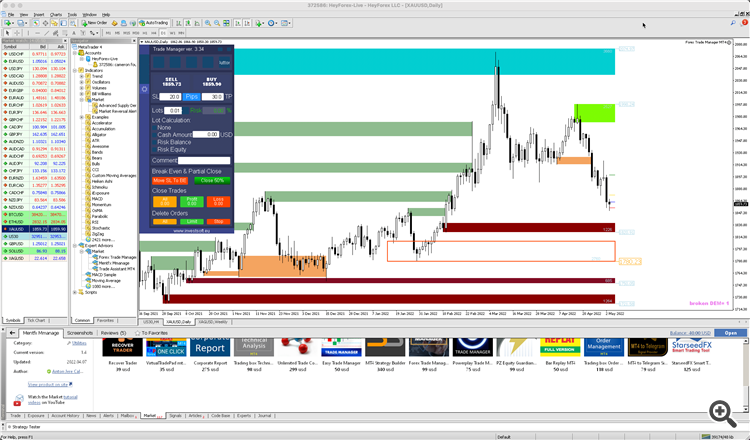Collapse the Expert Advisors node
The width and height of the screenshot is (750, 440).
pyautogui.click(x=75, y=245)
